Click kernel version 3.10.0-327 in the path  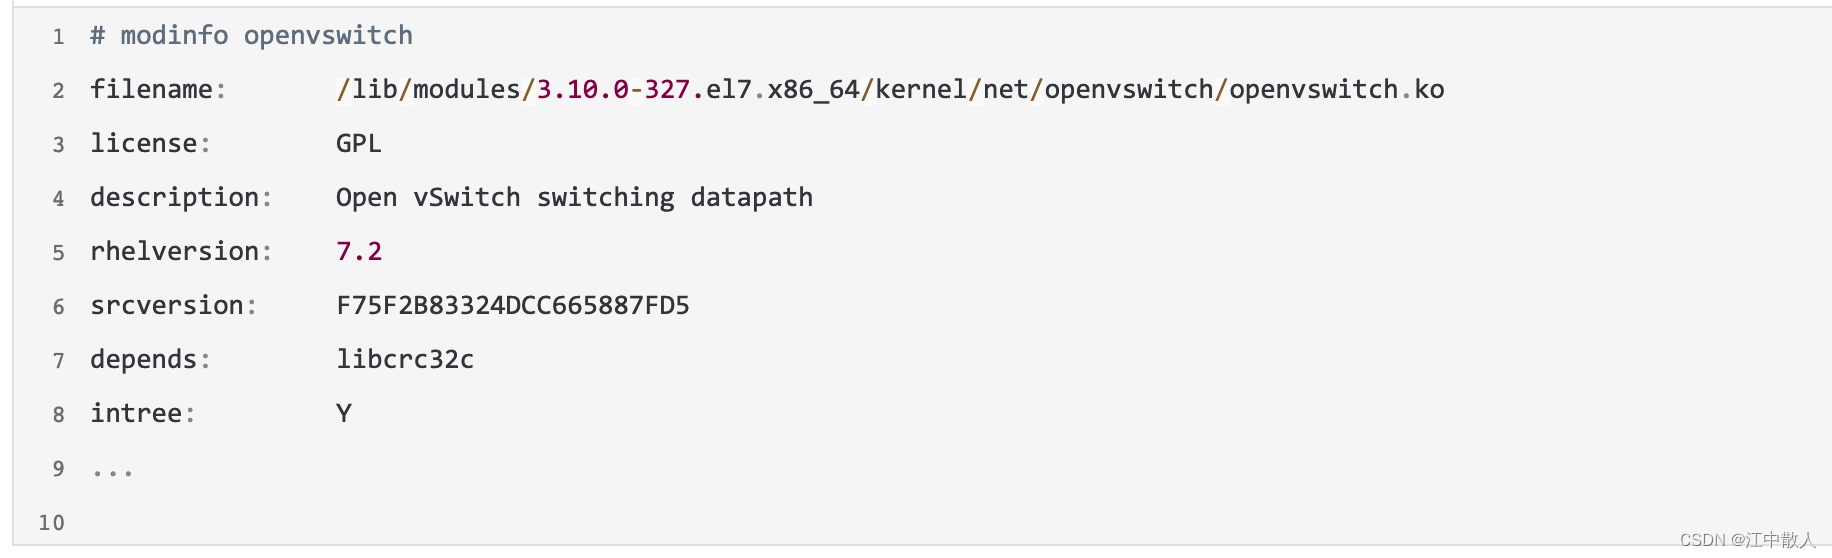click(613, 90)
